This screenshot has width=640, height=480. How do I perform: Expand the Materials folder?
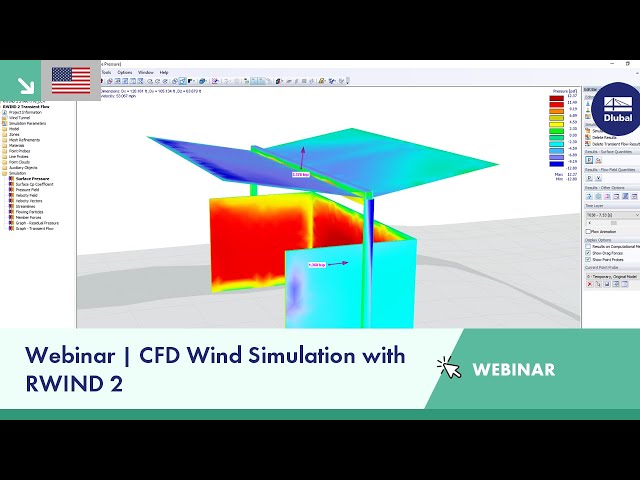4,145
